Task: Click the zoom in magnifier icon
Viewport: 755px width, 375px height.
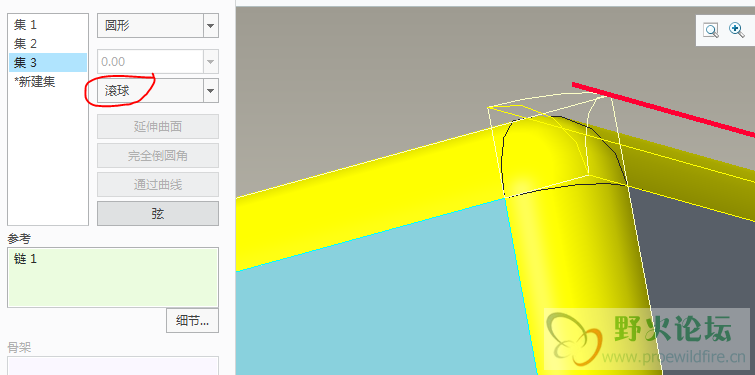Action: [x=737, y=30]
